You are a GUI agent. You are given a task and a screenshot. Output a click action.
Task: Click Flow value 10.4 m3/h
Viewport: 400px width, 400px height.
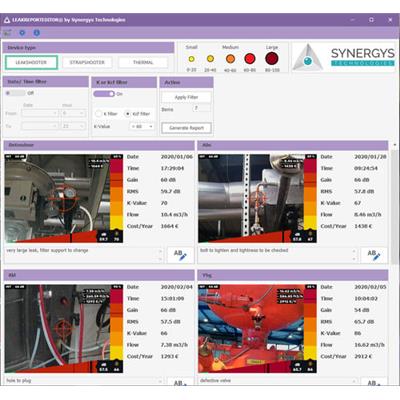click(174, 215)
